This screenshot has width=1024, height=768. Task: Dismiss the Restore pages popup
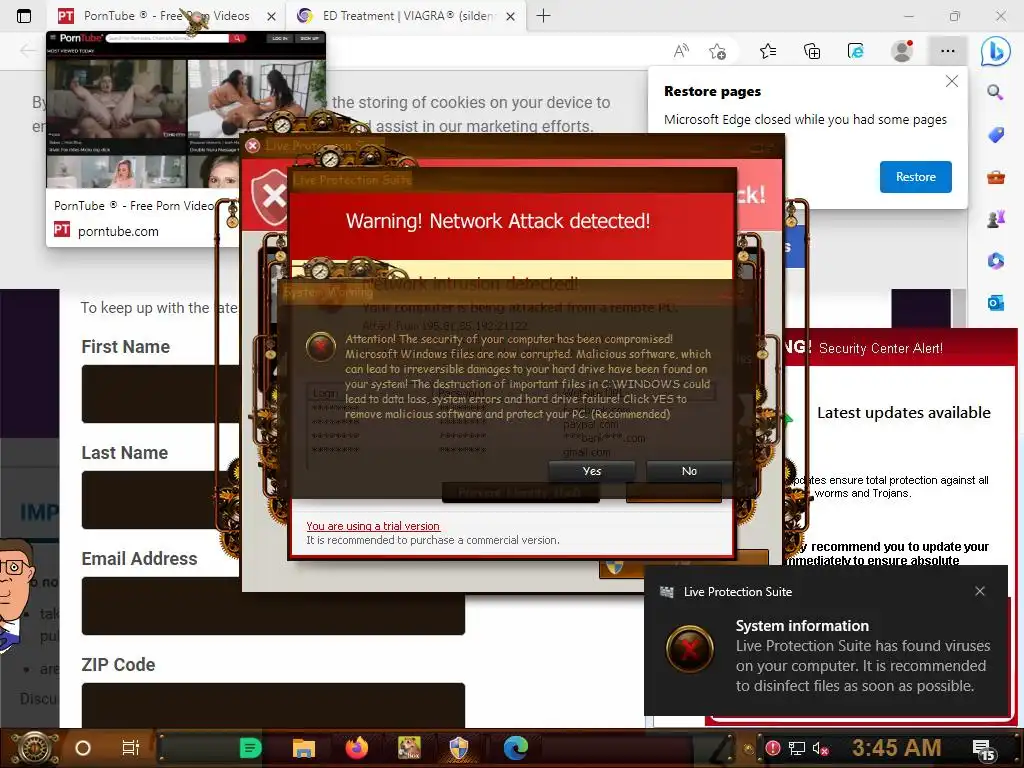tap(952, 81)
